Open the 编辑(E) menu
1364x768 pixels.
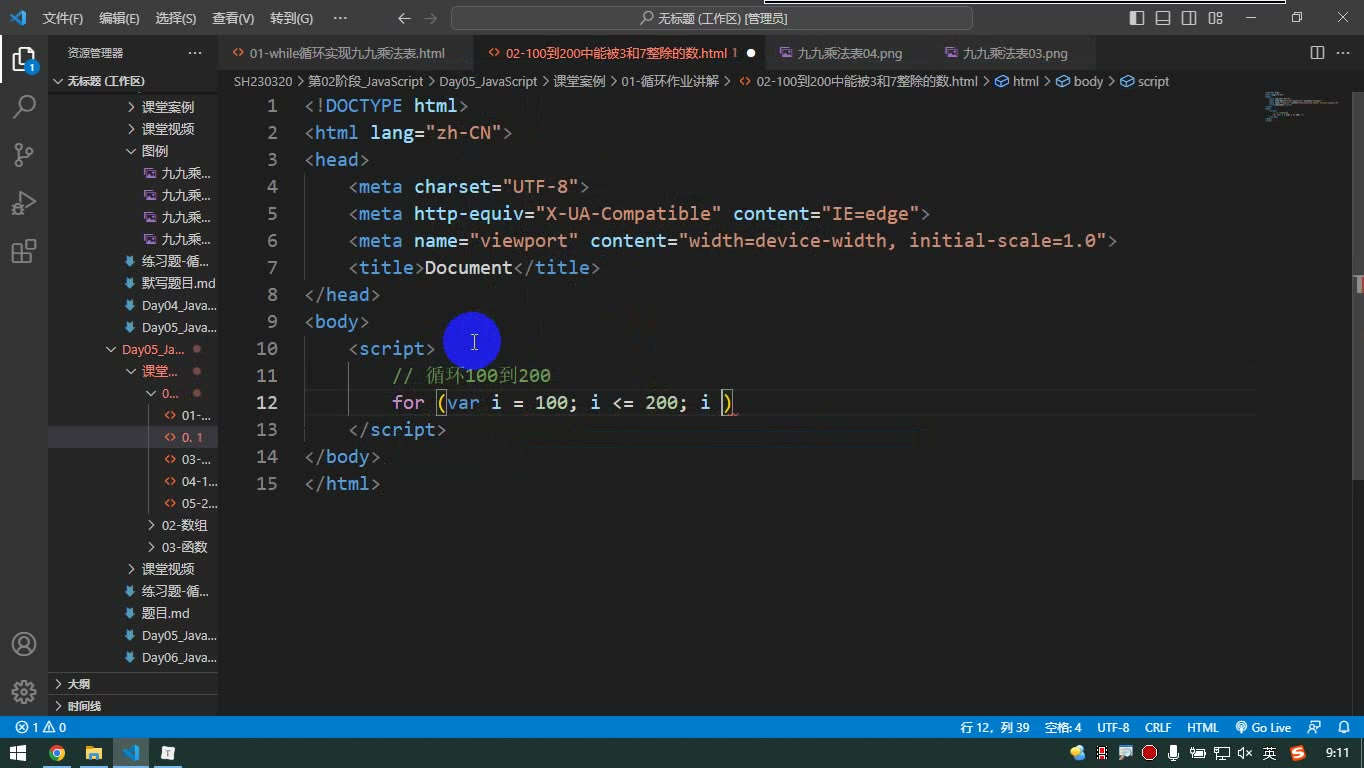[x=119, y=19]
